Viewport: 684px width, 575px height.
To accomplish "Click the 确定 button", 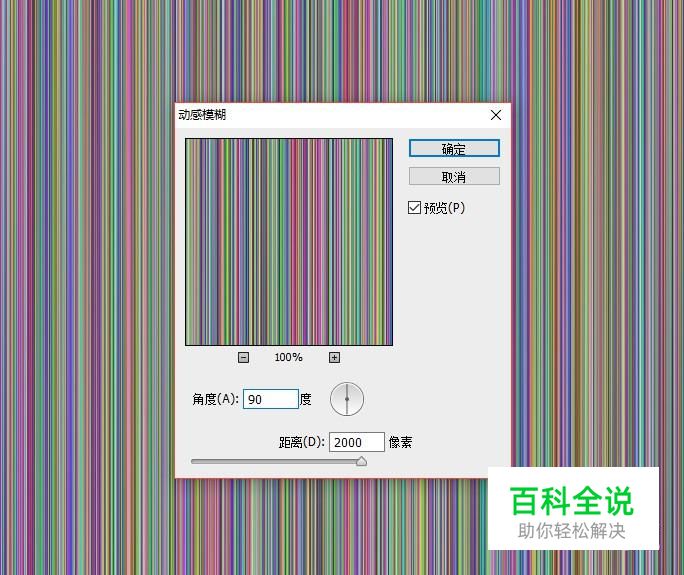I will coord(454,148).
